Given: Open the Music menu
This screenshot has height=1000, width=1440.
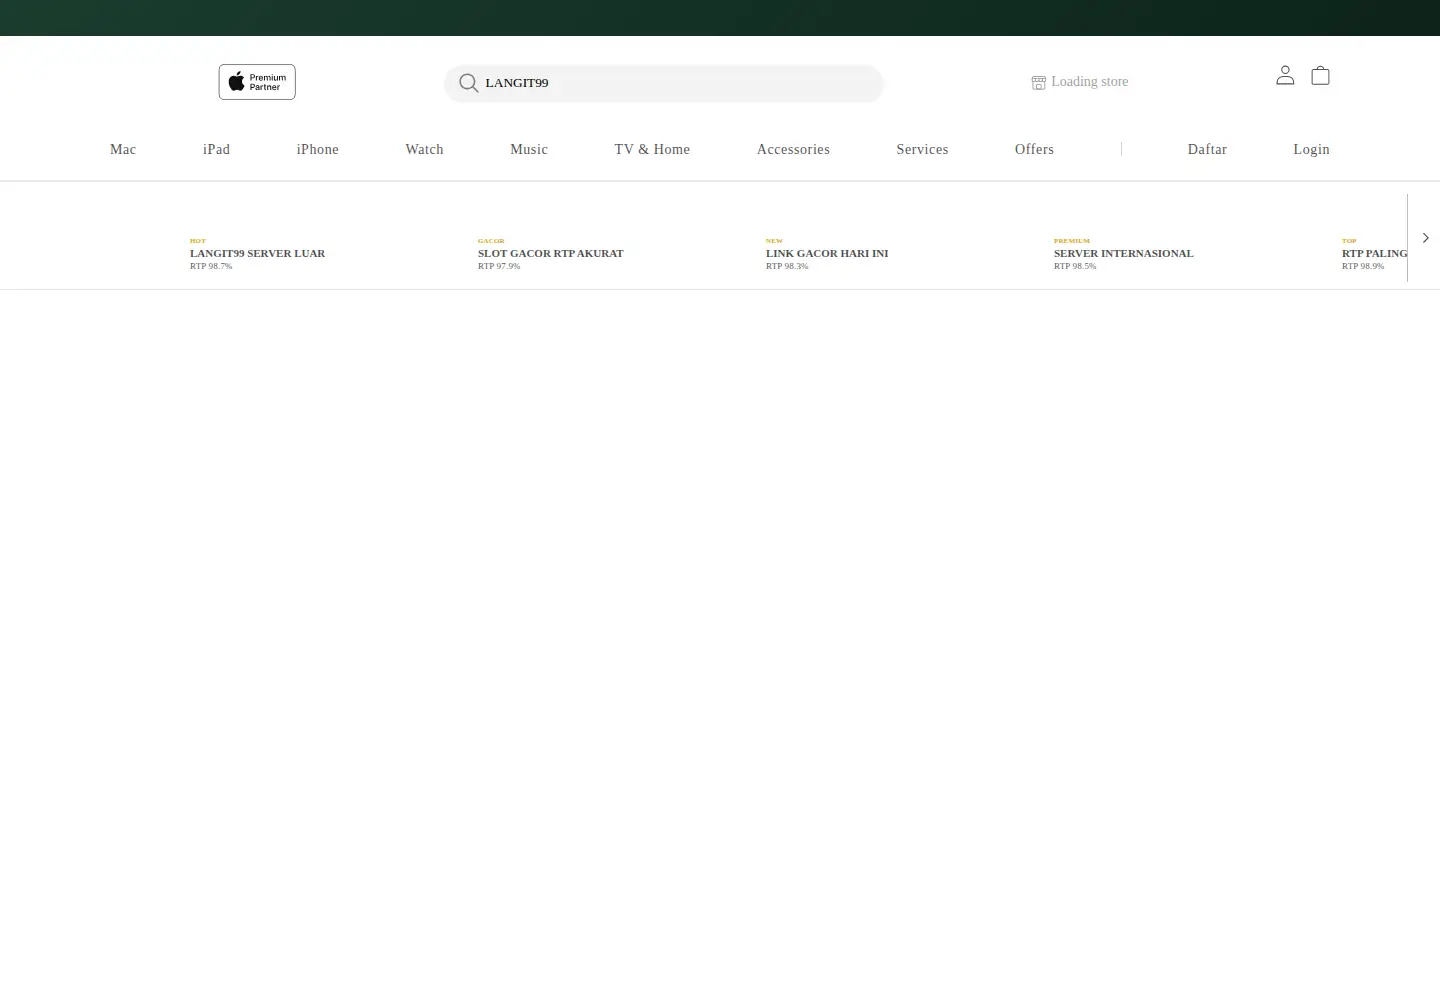Looking at the screenshot, I should pyautogui.click(x=529, y=149).
